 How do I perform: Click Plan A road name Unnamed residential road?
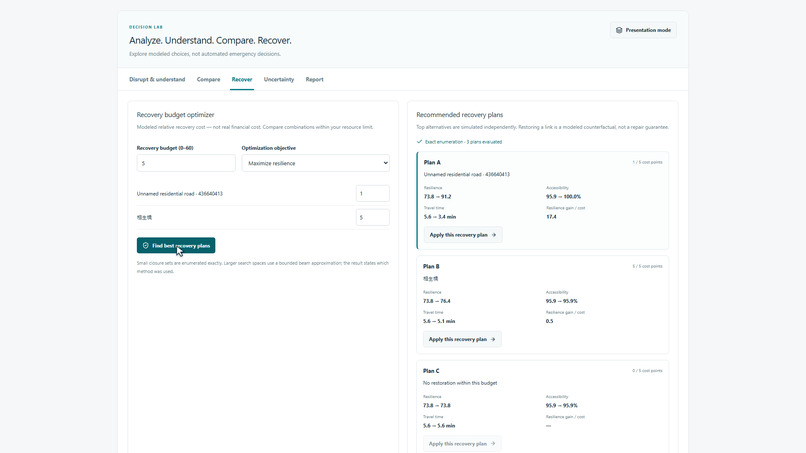(467, 175)
